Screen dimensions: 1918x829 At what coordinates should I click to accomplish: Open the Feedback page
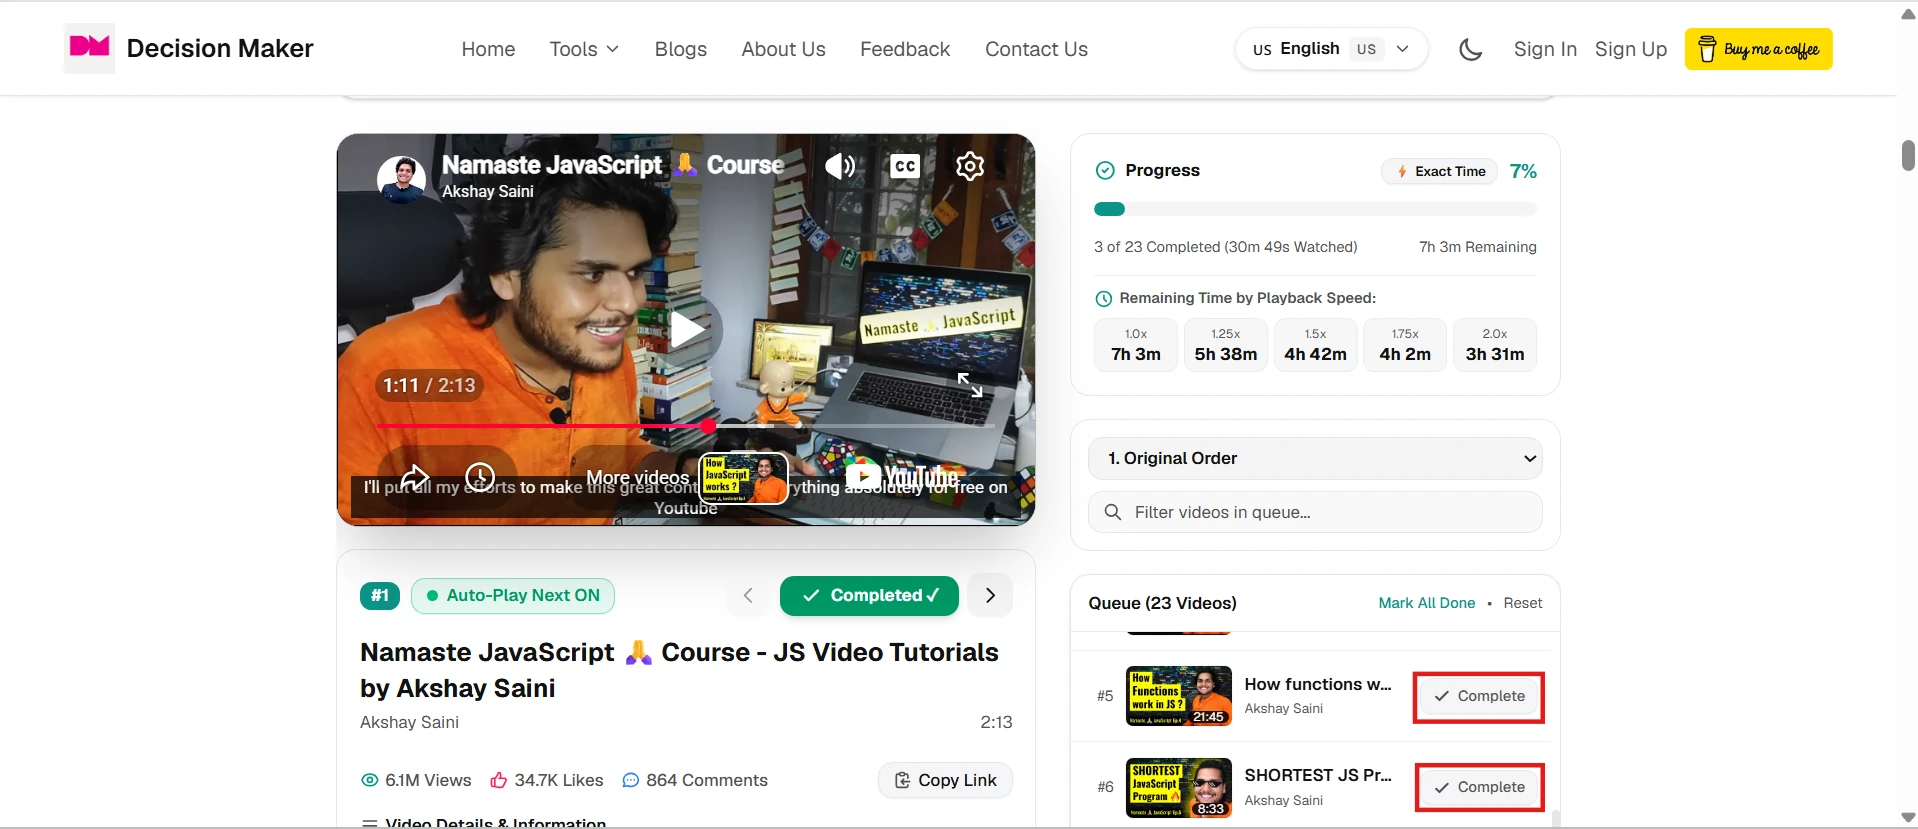pyautogui.click(x=905, y=49)
